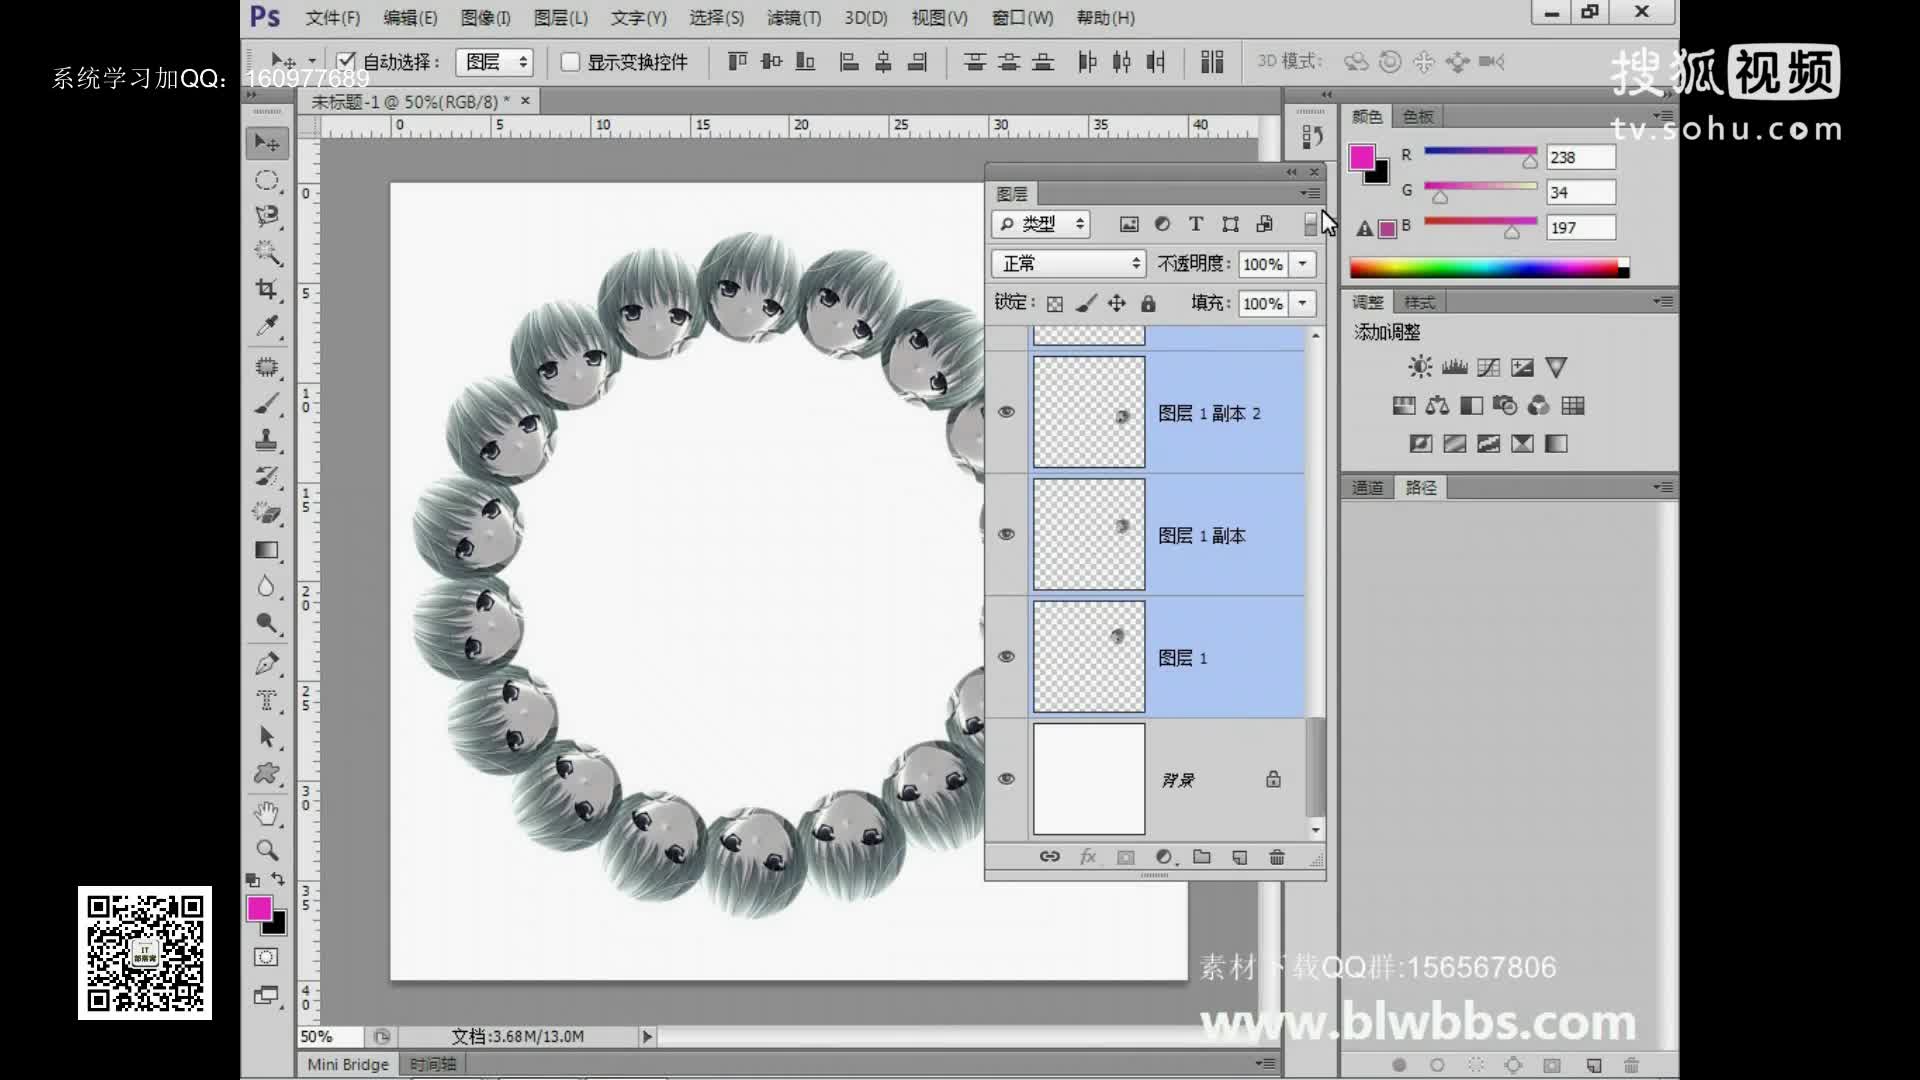Hide the 图层 1 副本 2 layer
This screenshot has width=1920, height=1080.
[1007, 412]
